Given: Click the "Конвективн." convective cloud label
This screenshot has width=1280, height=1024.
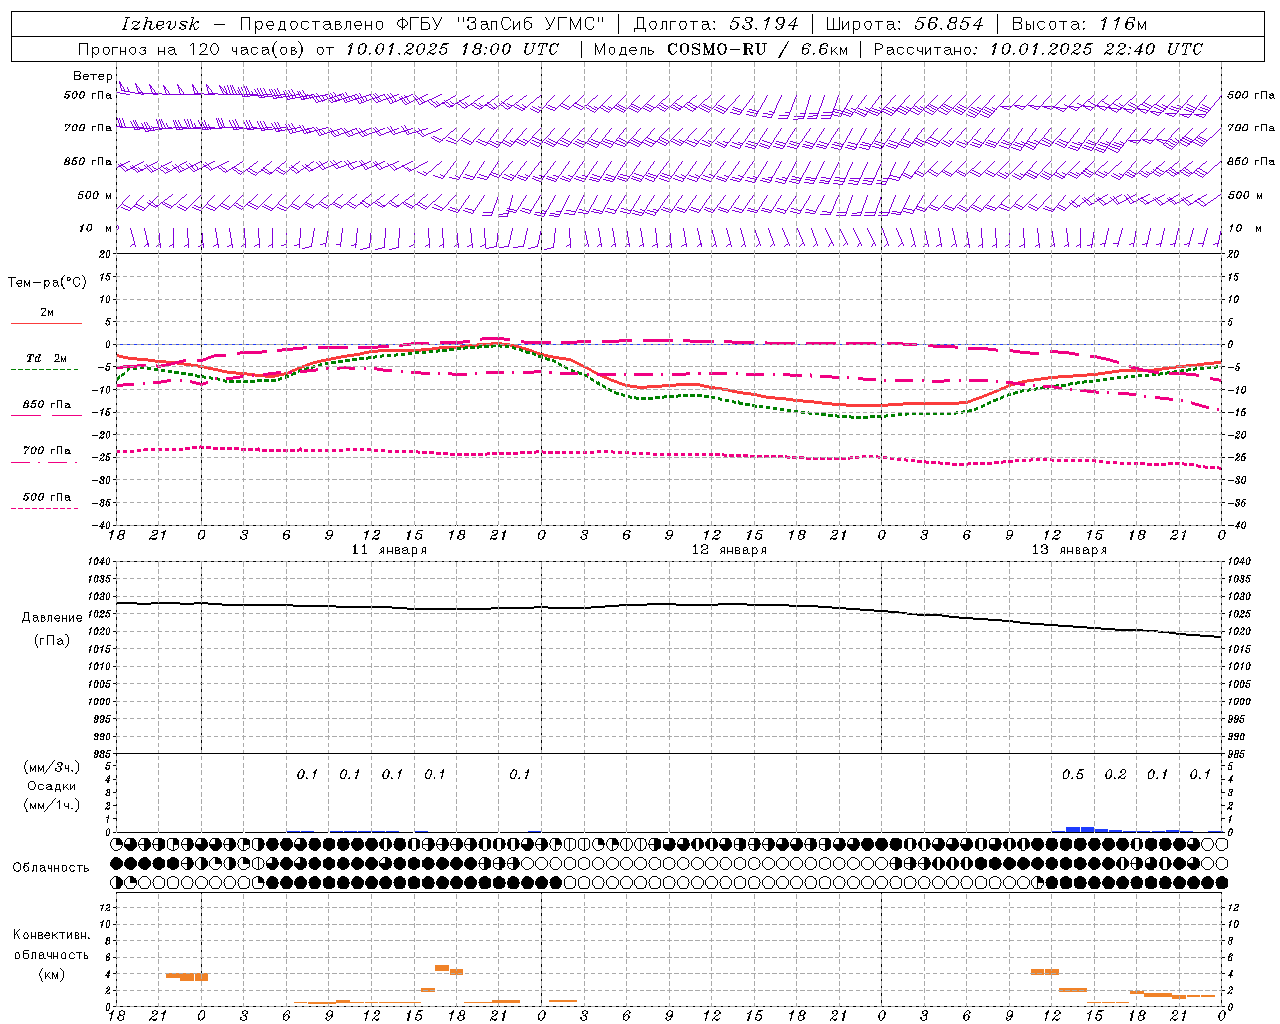Looking at the screenshot, I should pos(52,935).
